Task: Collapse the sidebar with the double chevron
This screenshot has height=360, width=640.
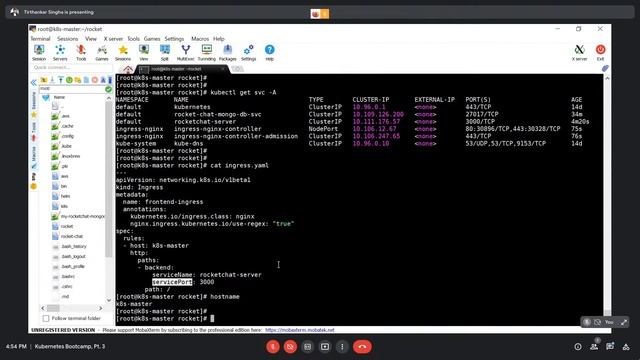Action: [x=33, y=83]
